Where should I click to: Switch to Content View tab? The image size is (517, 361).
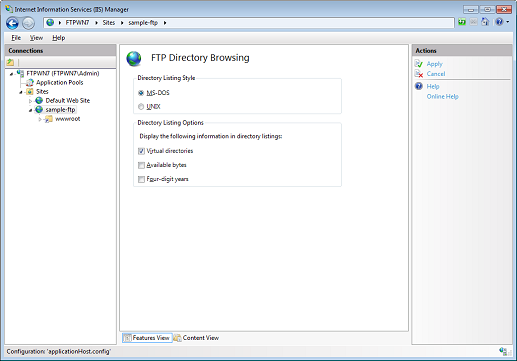(196, 338)
